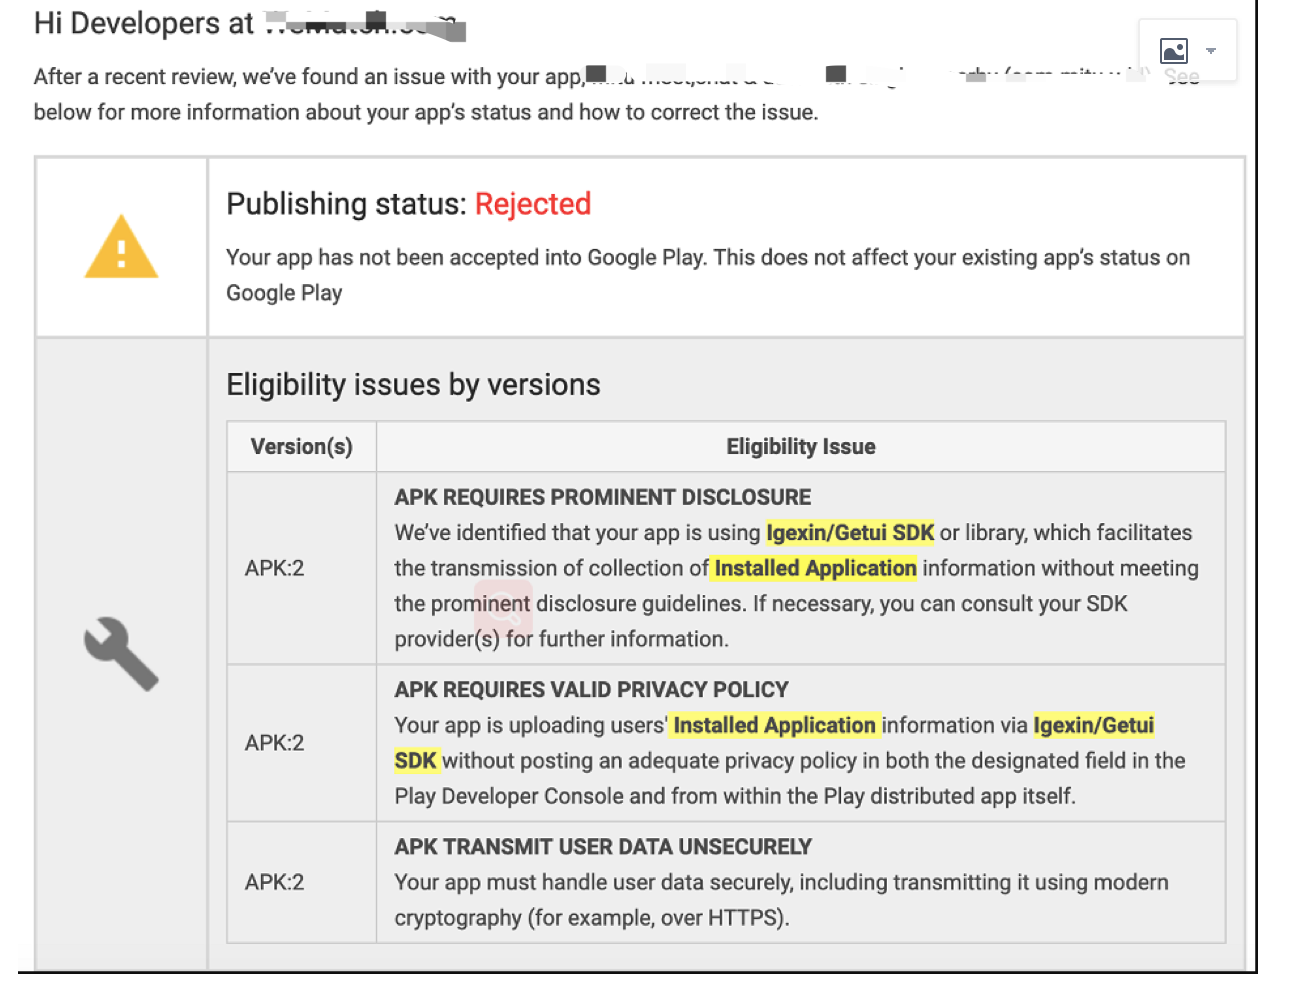Select the "Hi Developers at" greeting heading

click(x=144, y=23)
